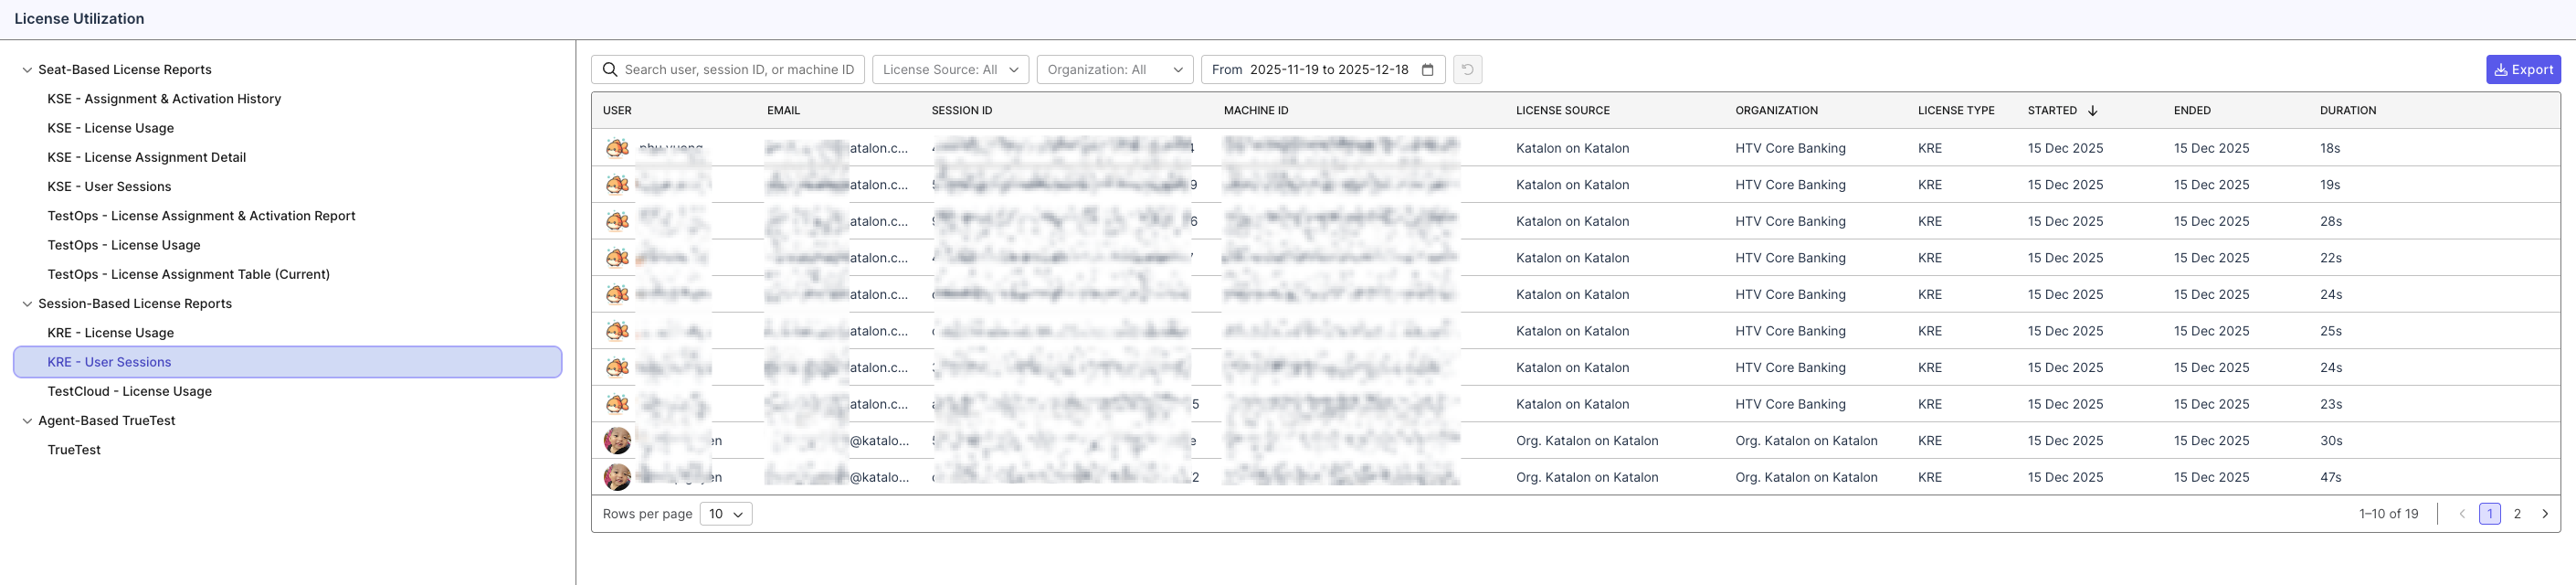The width and height of the screenshot is (2576, 585).
Task: Collapse Session-Based License Reports section
Action: click(x=27, y=304)
